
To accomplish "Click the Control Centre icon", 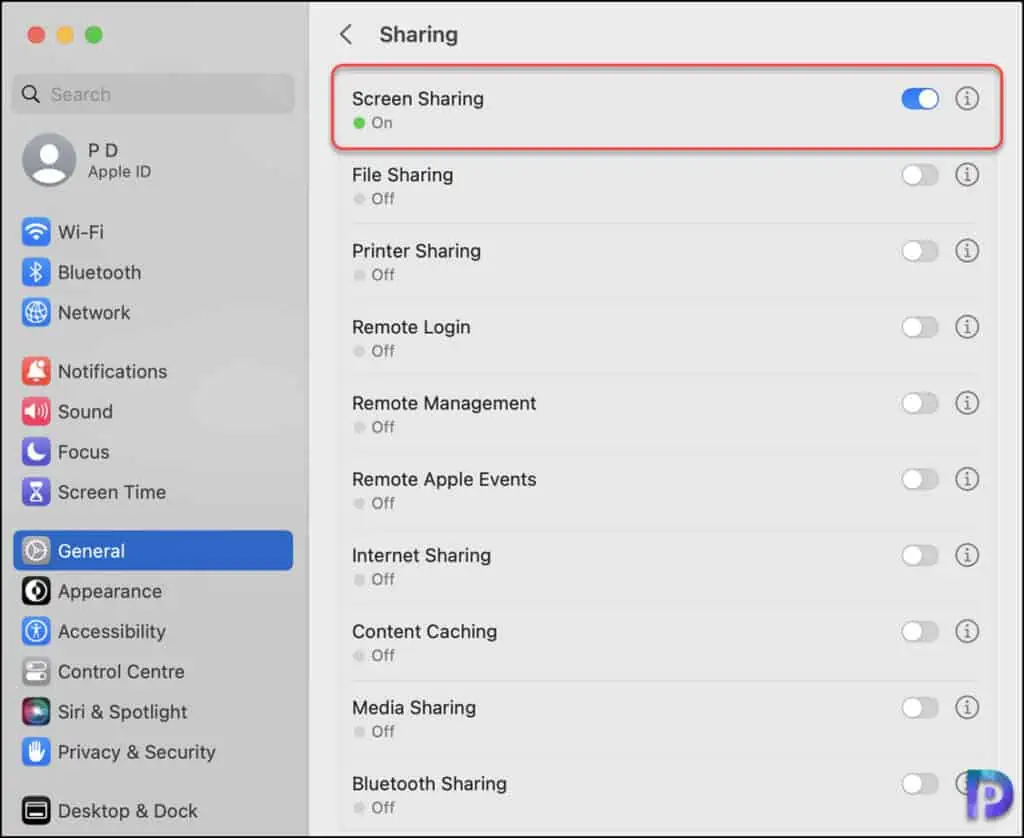I will coord(36,671).
